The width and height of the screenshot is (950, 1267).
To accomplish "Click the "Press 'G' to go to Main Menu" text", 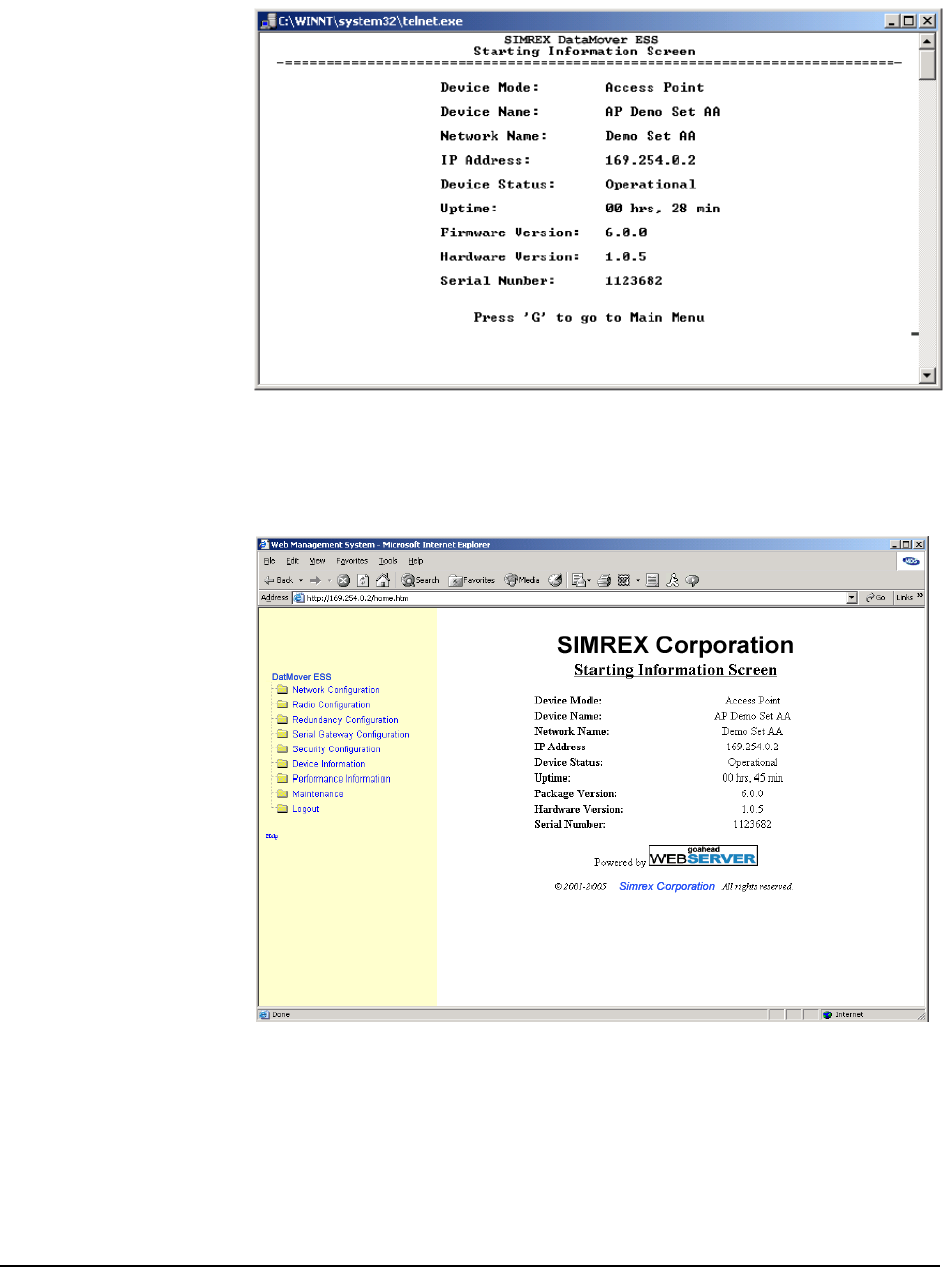I will [x=588, y=317].
